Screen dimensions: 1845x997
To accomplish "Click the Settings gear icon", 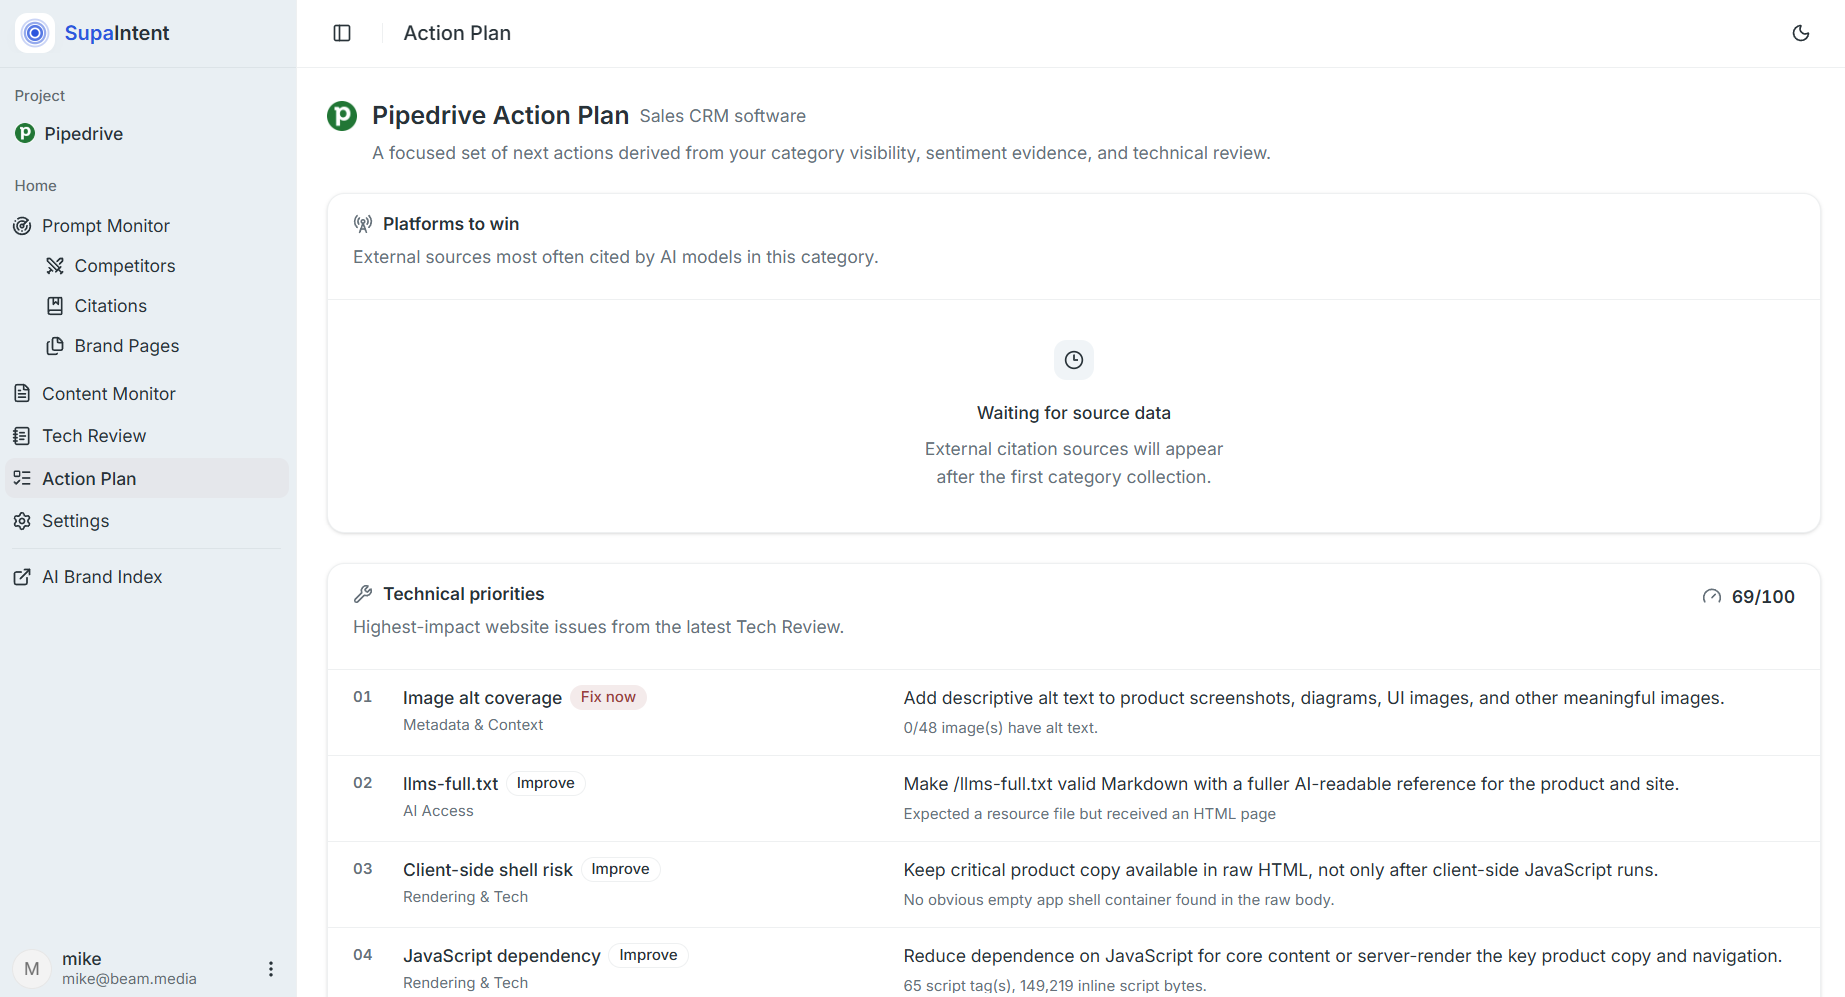I will pyautogui.click(x=22, y=521).
